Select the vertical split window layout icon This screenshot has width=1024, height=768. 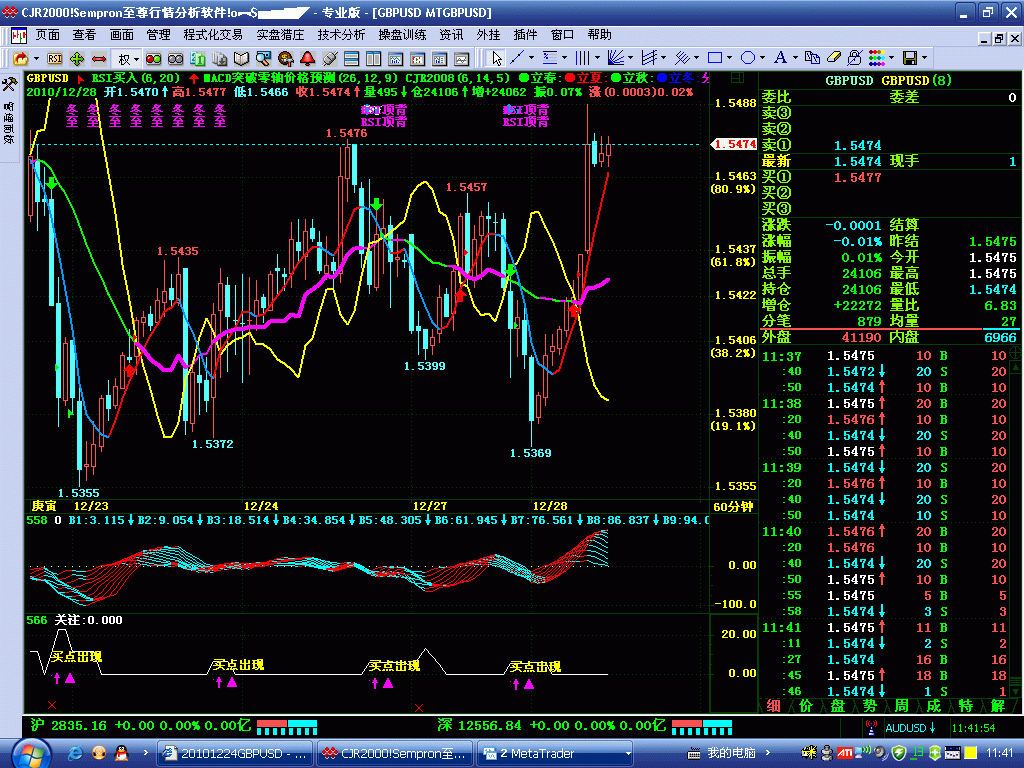click(374, 59)
